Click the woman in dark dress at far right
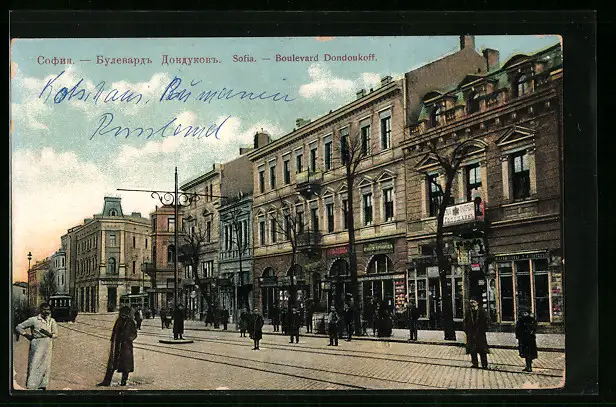This screenshot has height=407, width=616. (526, 338)
